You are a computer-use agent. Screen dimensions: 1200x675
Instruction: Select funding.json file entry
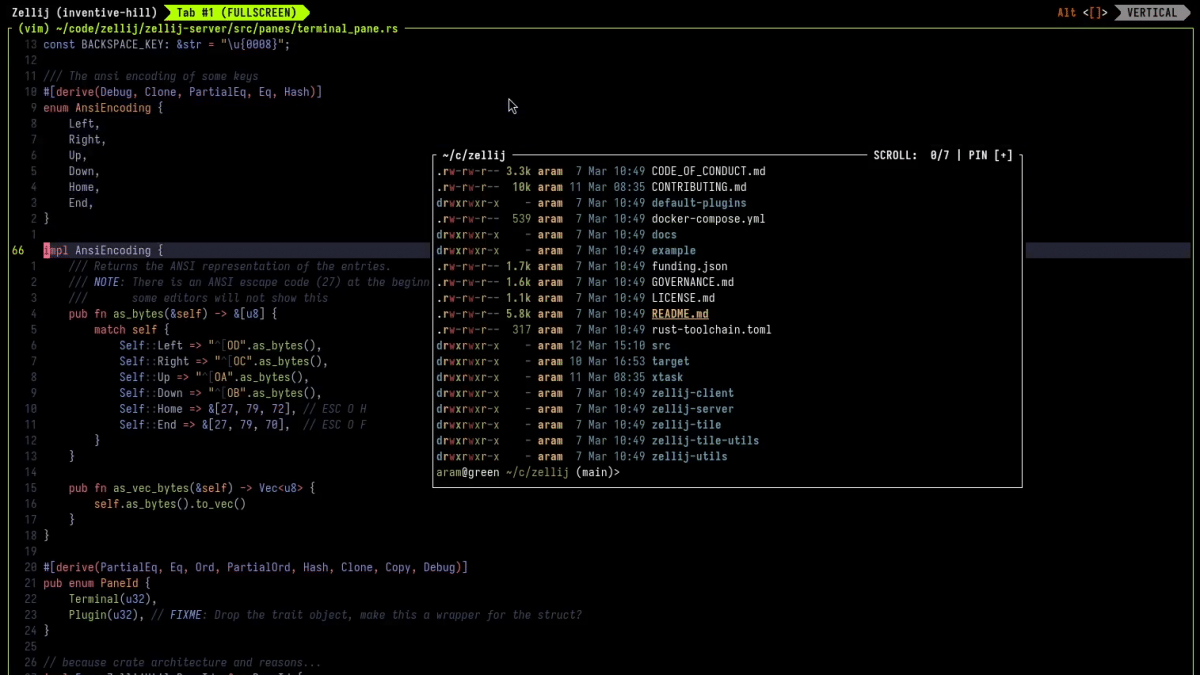tap(689, 266)
